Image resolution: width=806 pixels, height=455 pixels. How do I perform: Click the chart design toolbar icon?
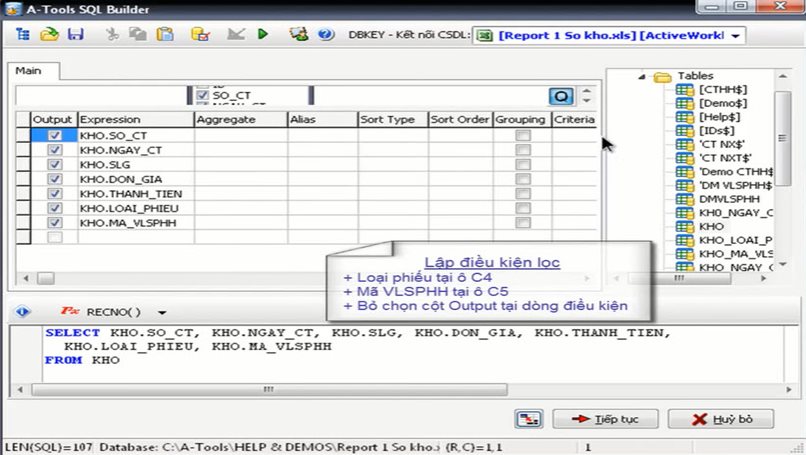pos(236,34)
